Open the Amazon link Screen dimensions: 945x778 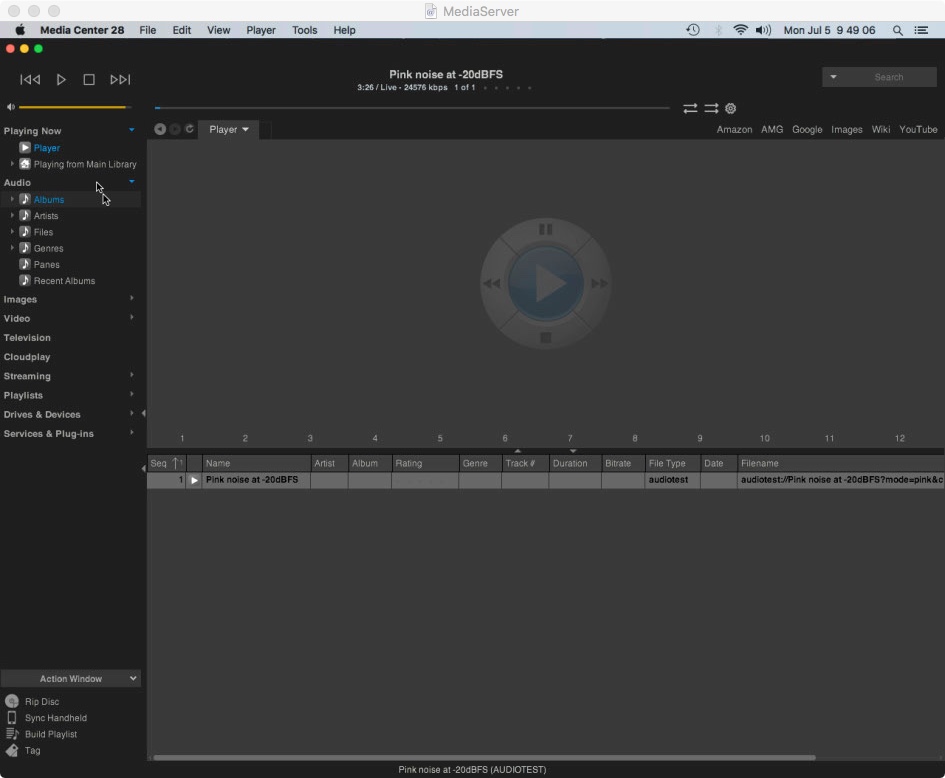pyautogui.click(x=734, y=130)
